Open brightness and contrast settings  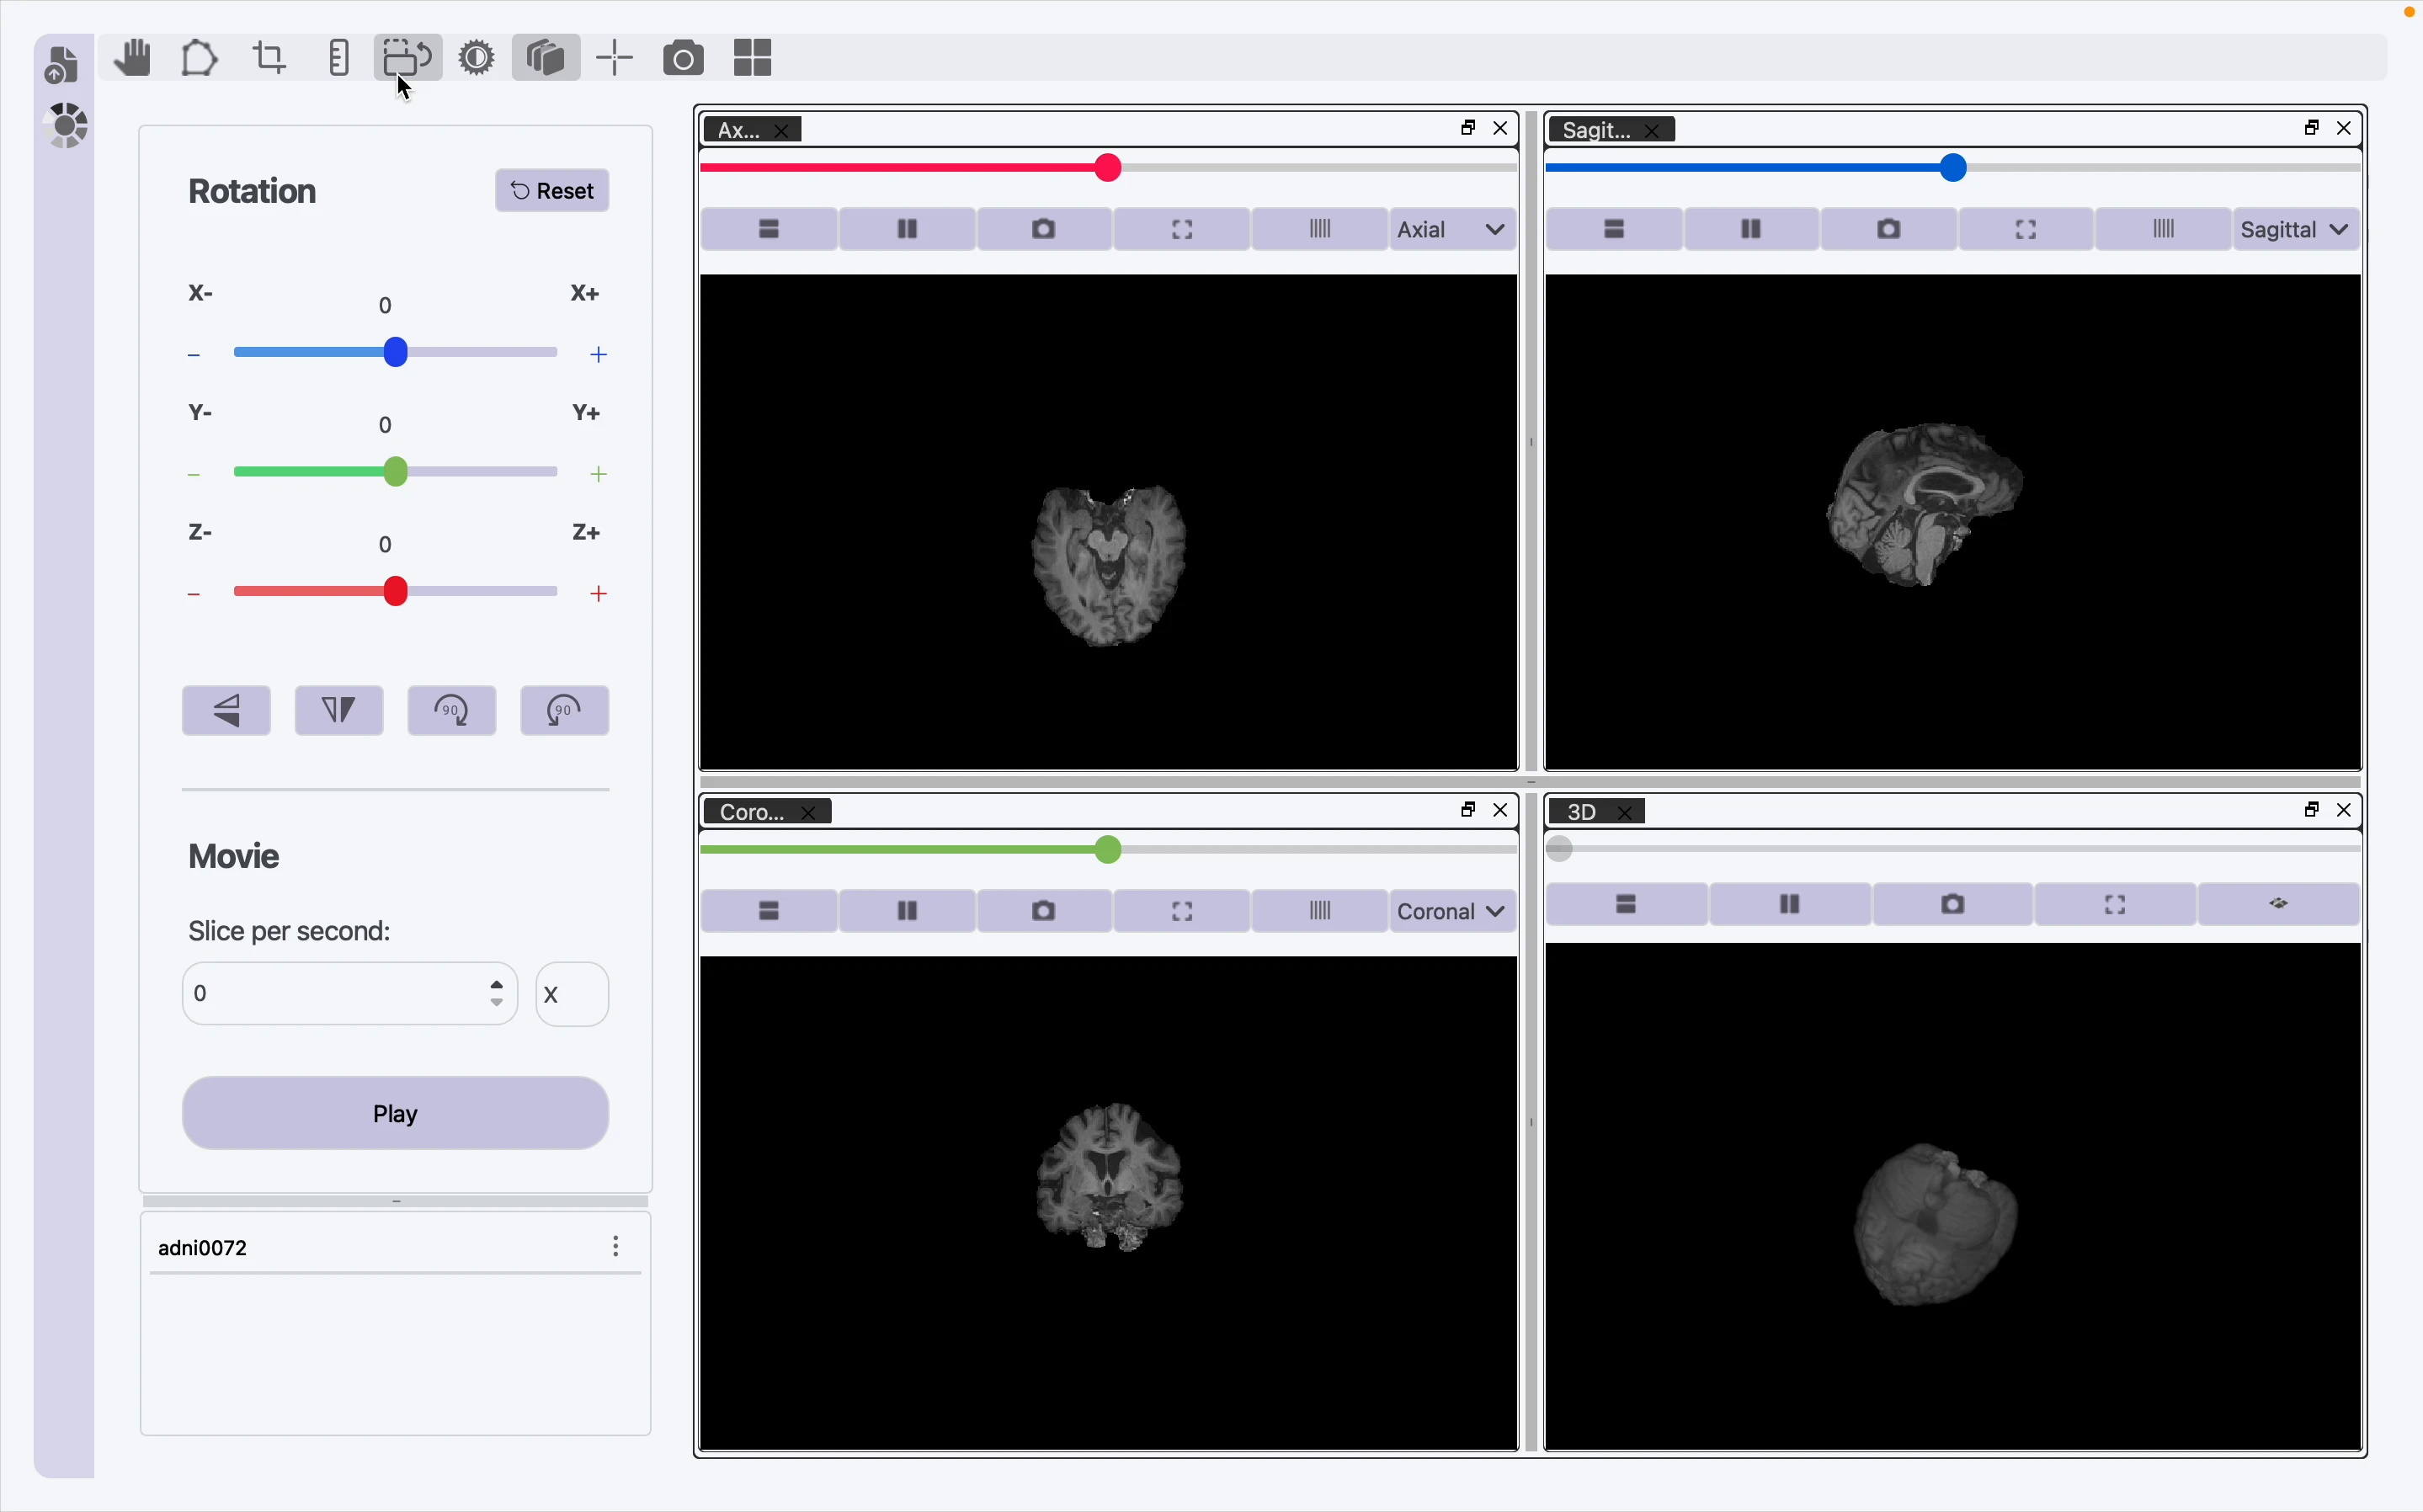(476, 58)
